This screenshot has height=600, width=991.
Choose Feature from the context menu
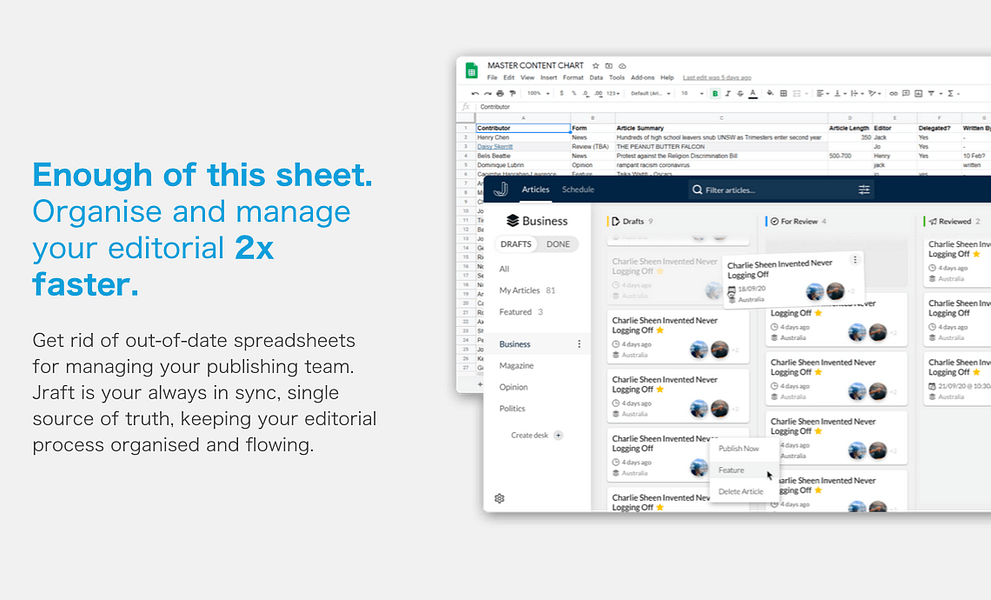[x=731, y=470]
